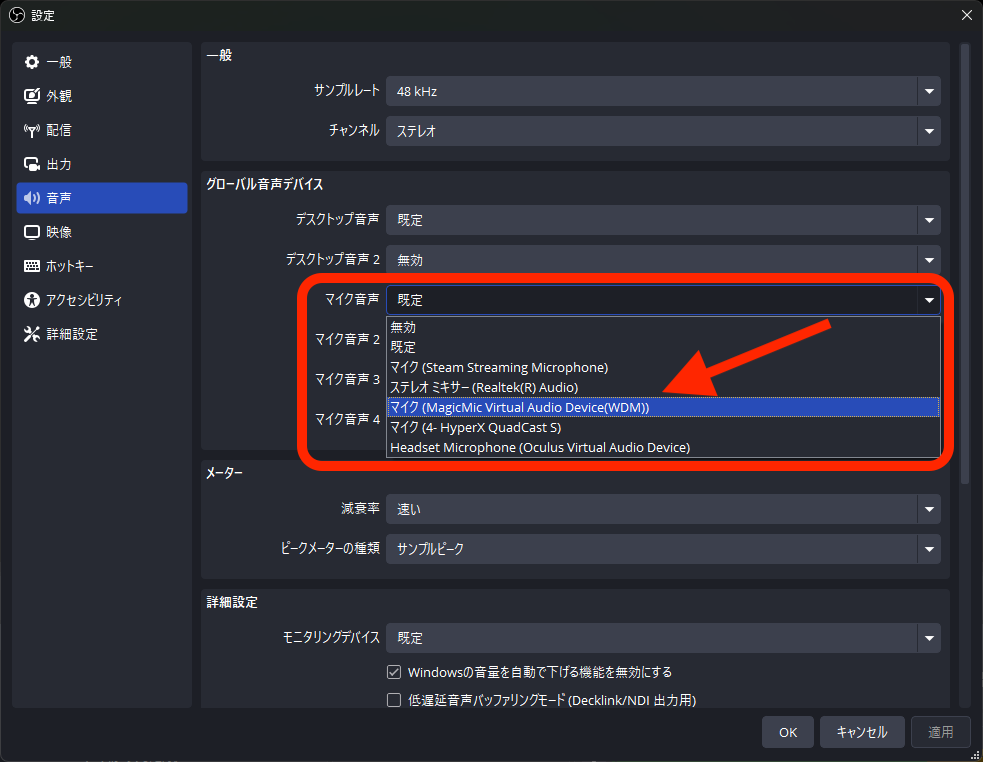Select the 詳細設定 tools icon
Image resolution: width=983 pixels, height=762 pixels.
pyautogui.click(x=31, y=334)
